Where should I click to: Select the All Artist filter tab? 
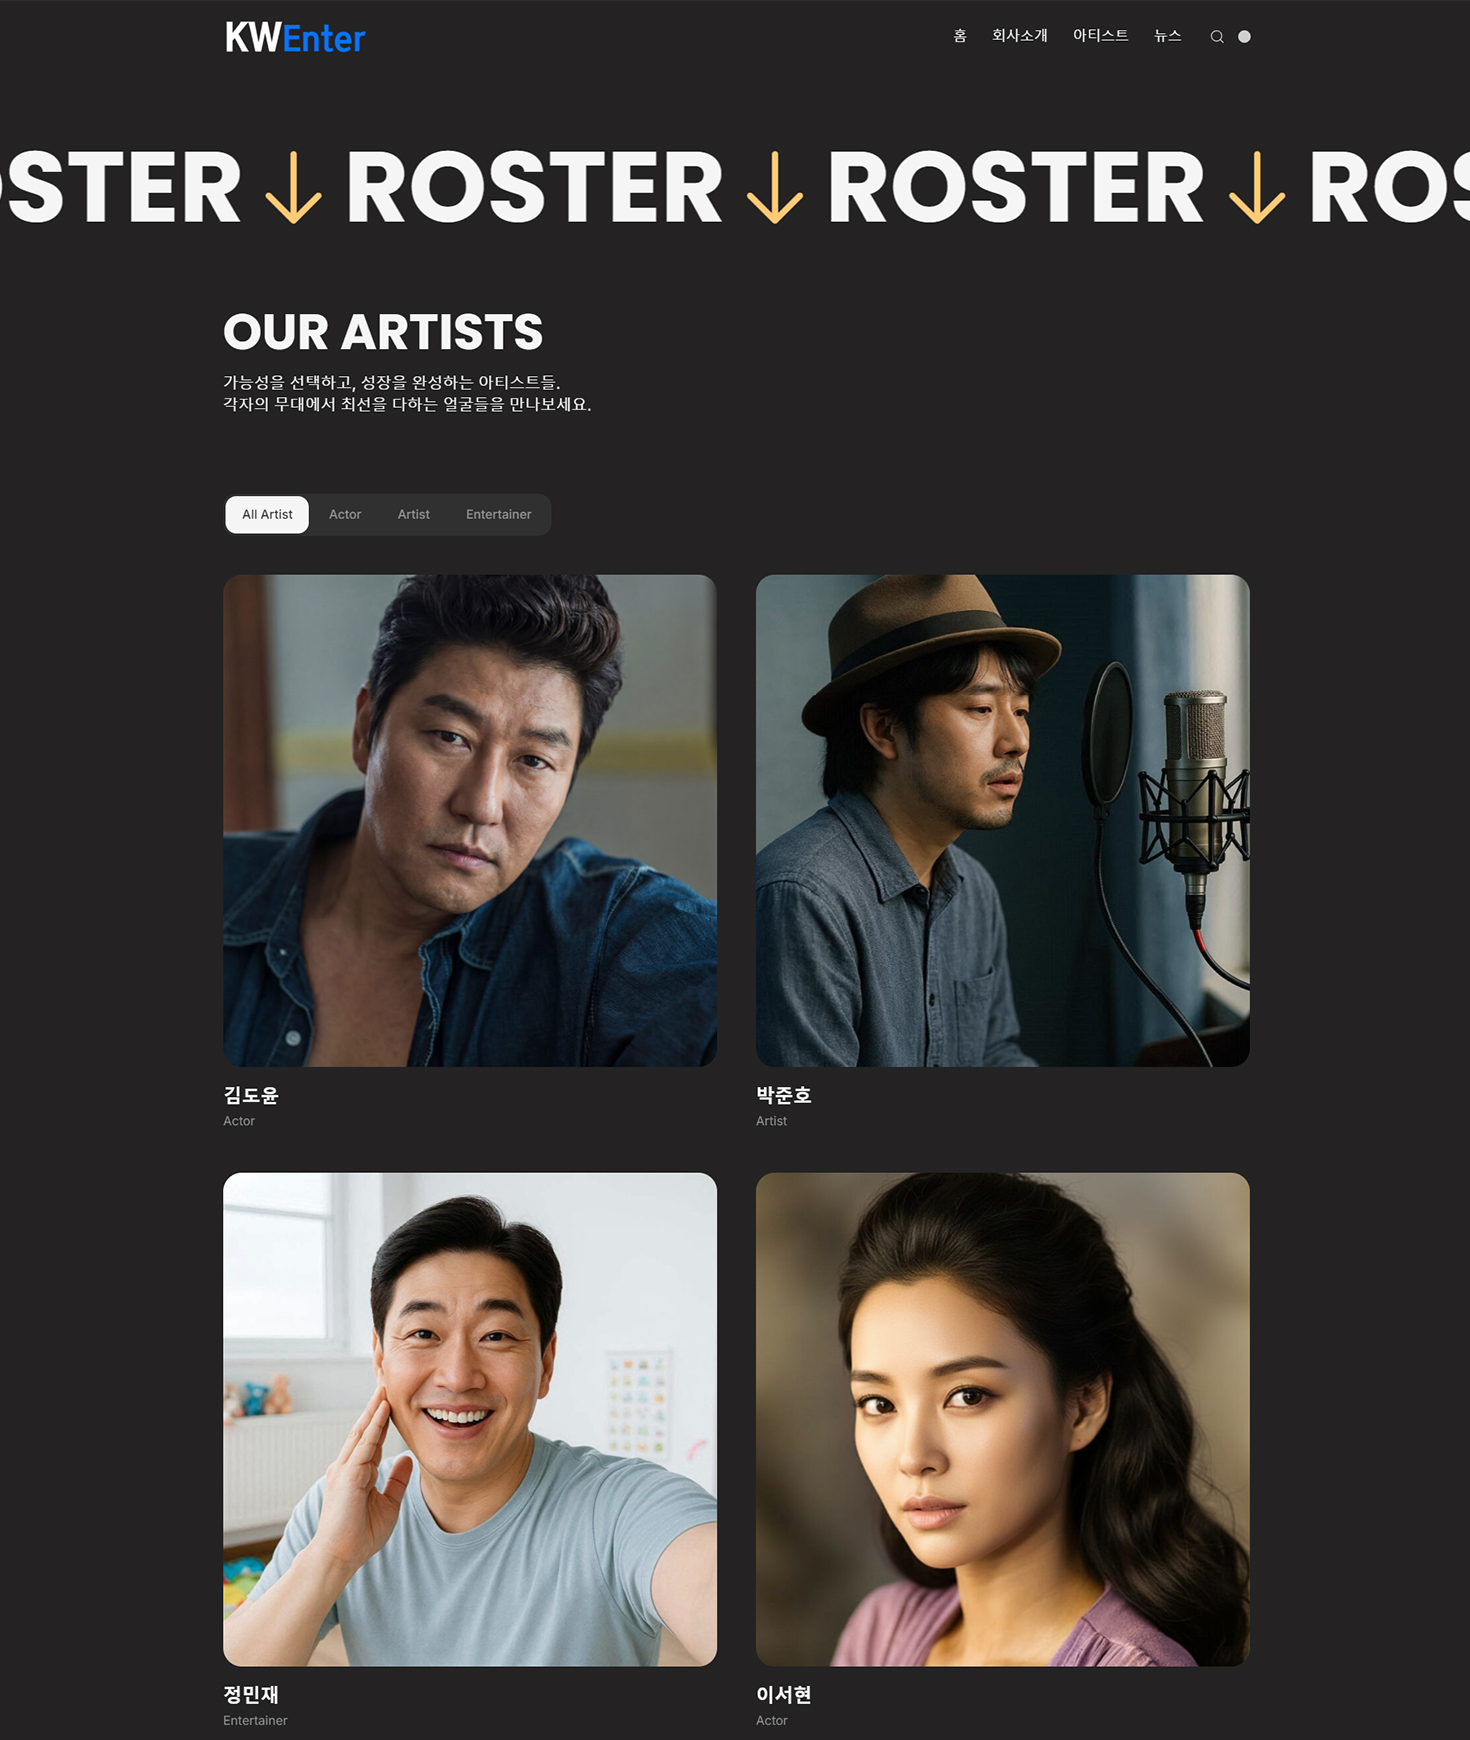click(267, 514)
